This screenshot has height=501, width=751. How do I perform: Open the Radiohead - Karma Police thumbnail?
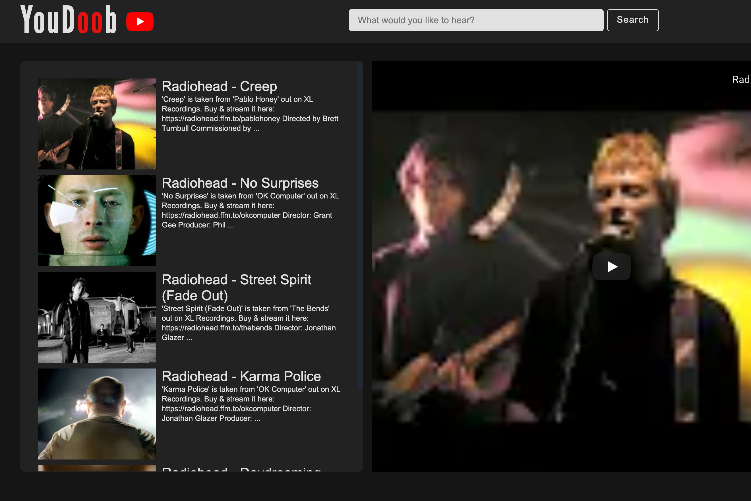click(x=97, y=414)
